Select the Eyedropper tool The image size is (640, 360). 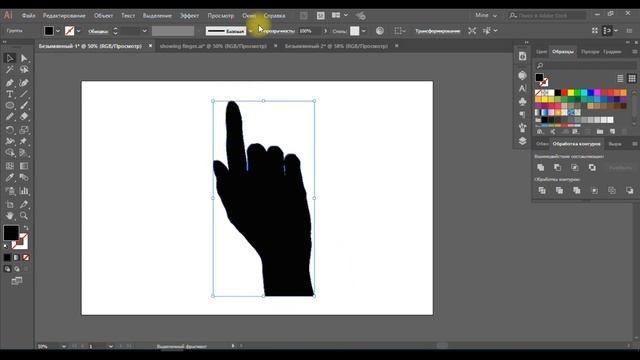[10, 178]
